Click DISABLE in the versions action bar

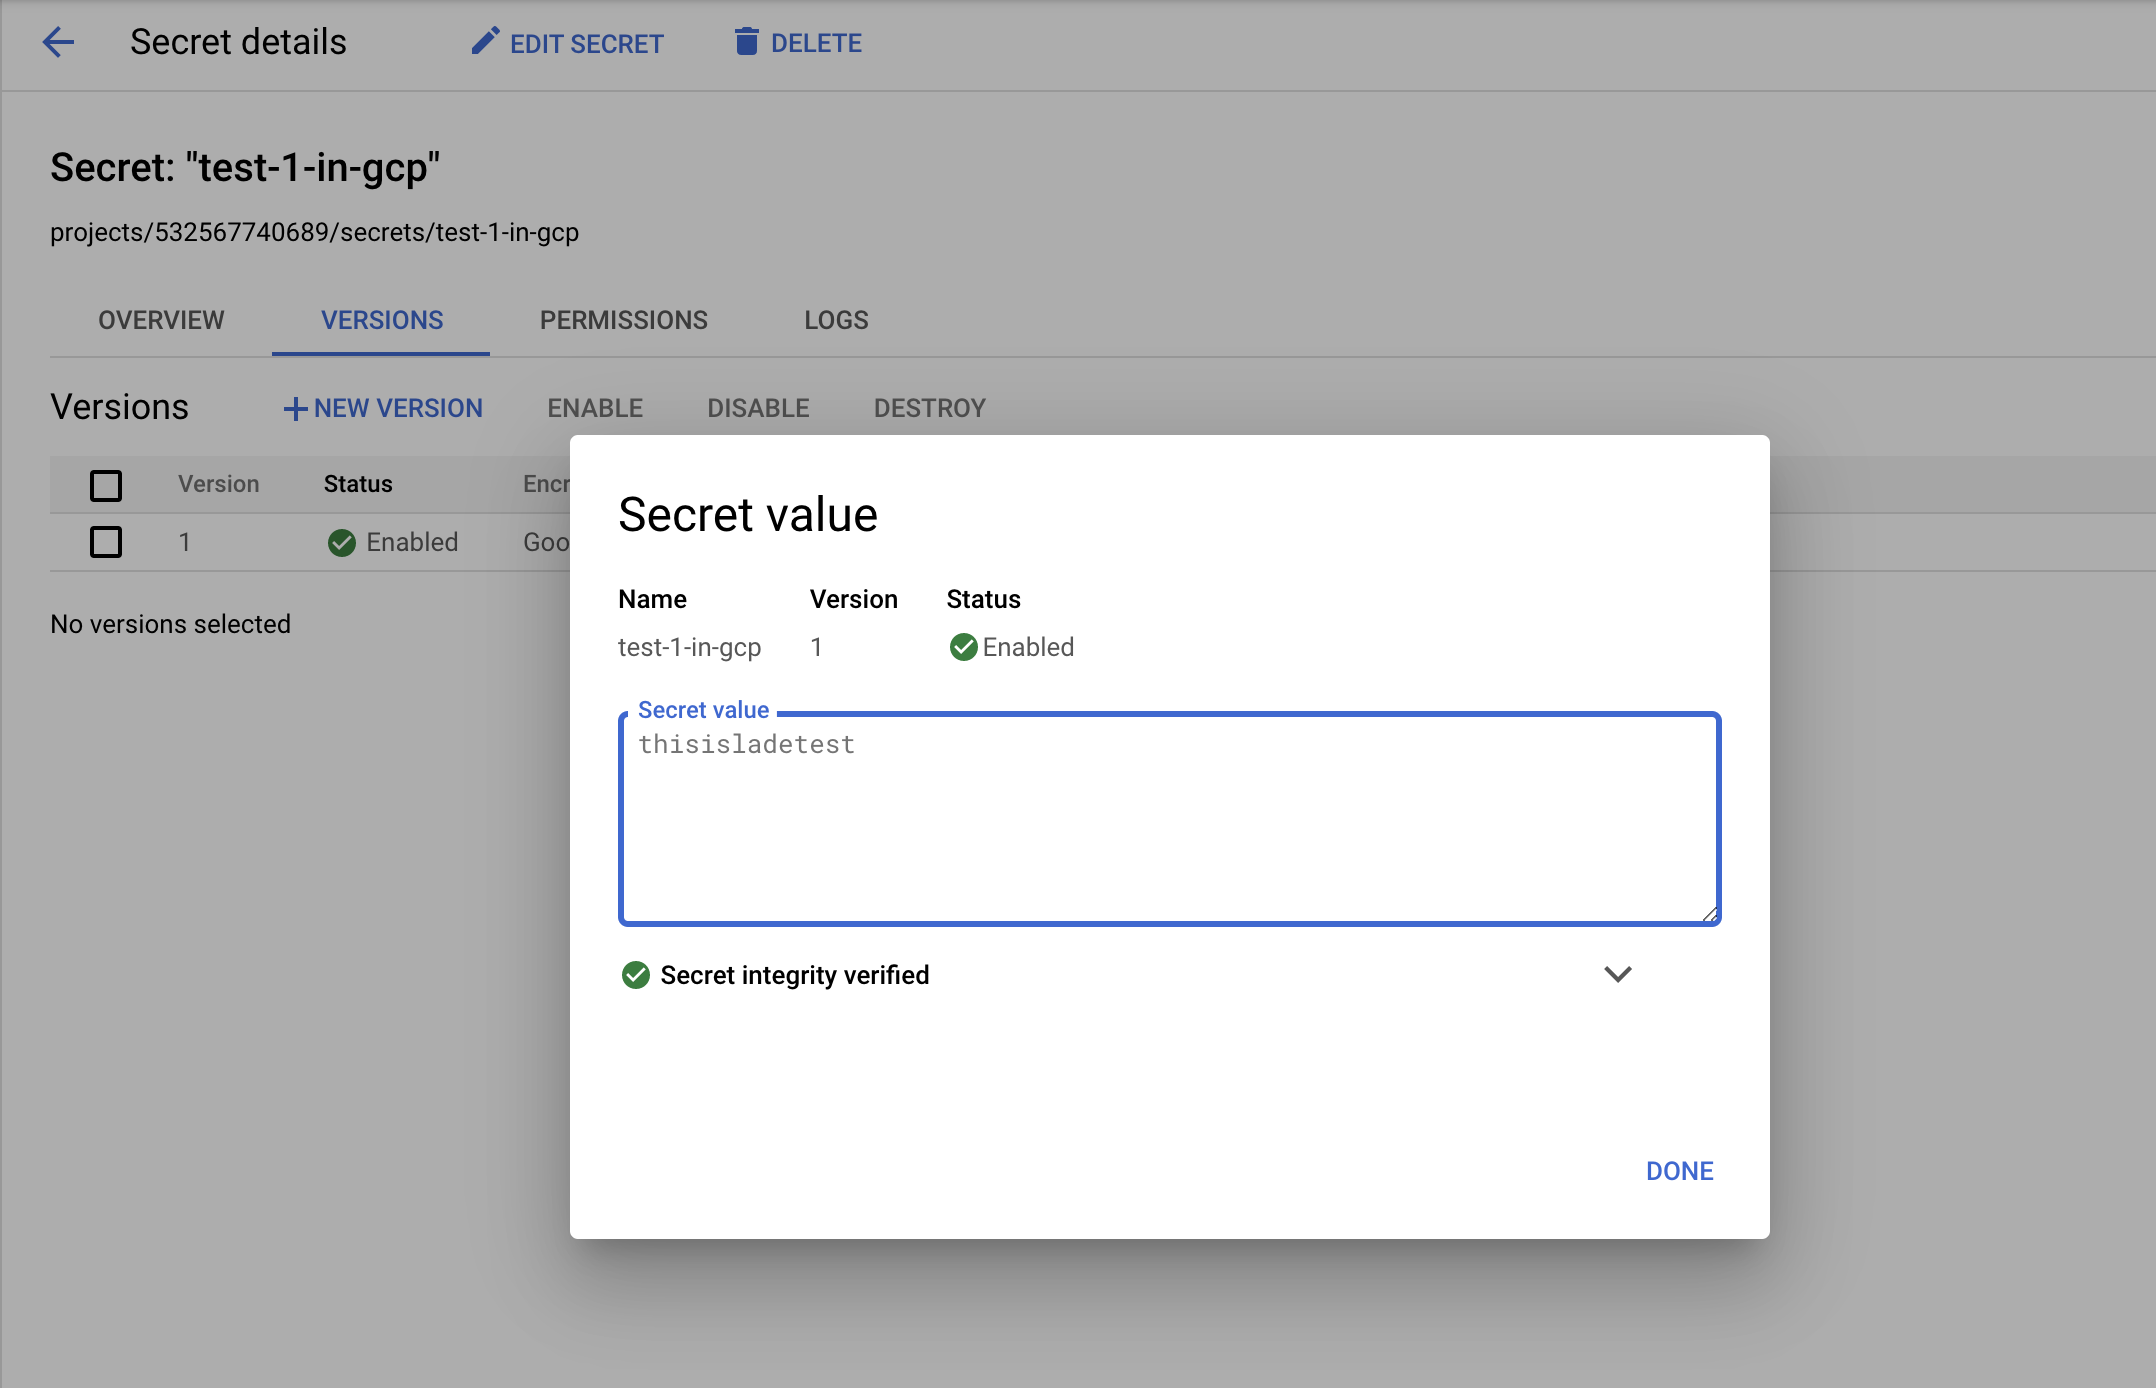(x=758, y=408)
